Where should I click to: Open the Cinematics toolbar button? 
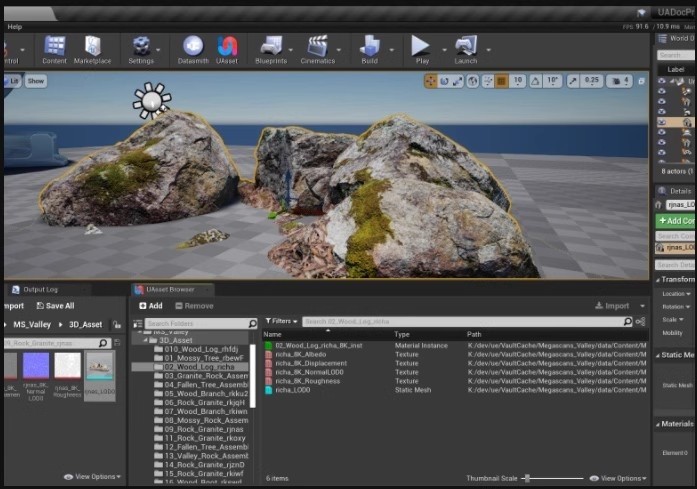point(317,50)
